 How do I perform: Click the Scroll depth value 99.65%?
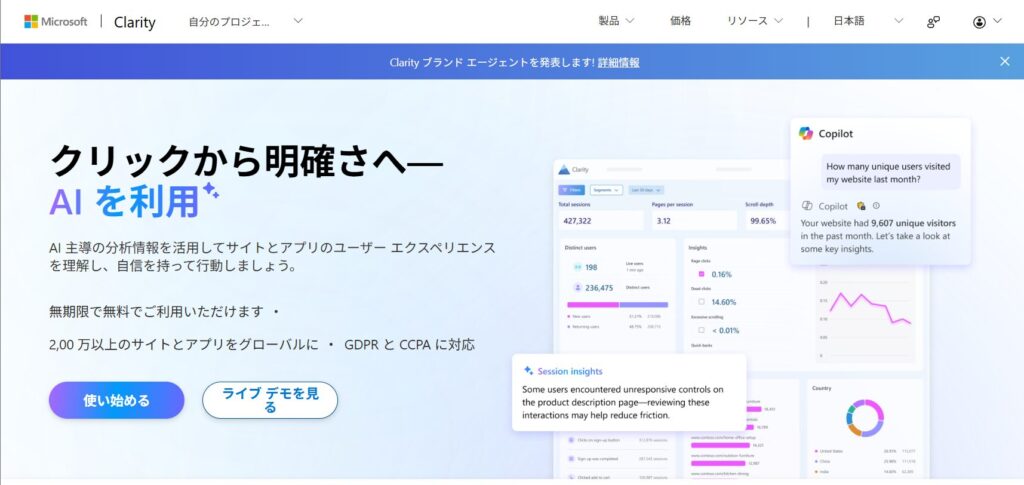(x=763, y=221)
